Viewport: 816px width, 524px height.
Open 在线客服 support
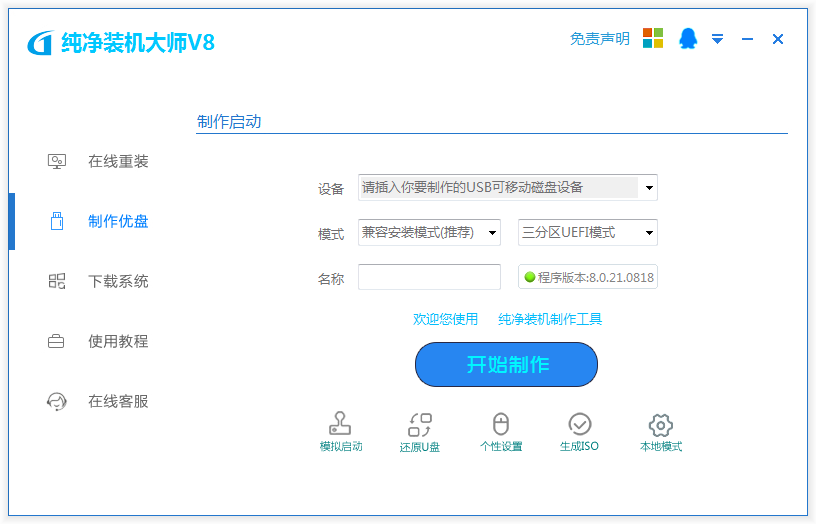tap(118, 401)
